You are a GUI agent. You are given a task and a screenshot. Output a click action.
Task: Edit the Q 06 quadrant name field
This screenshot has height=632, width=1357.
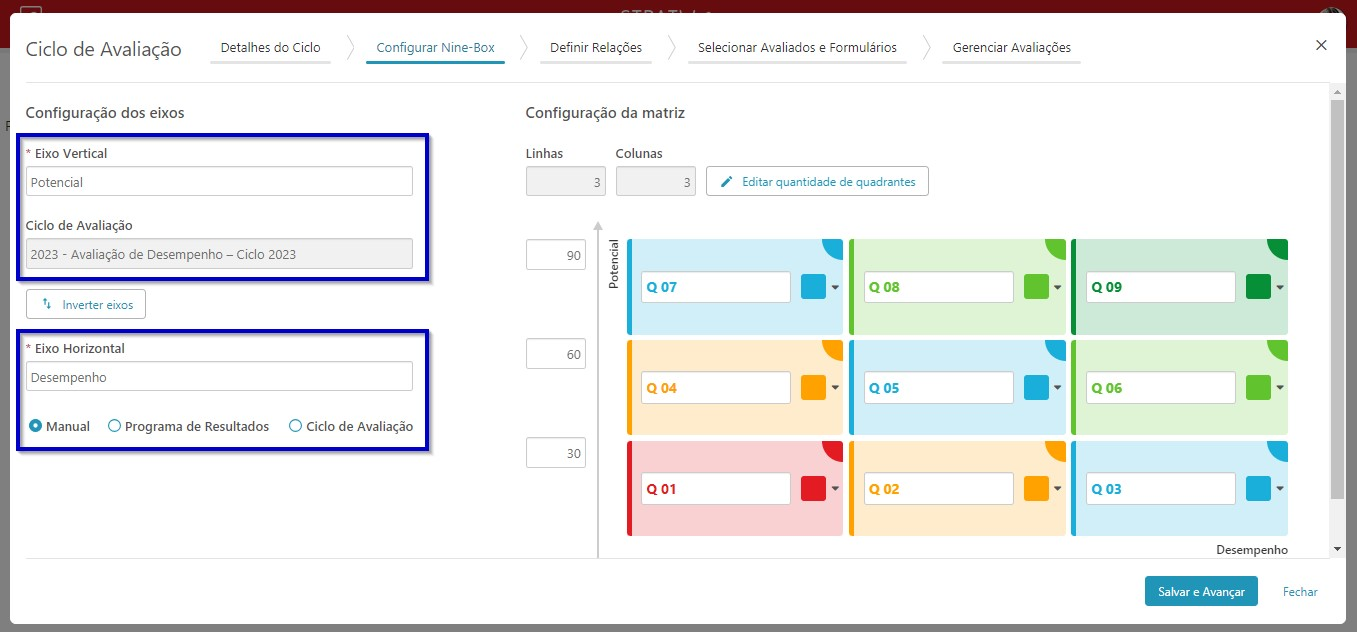[x=1160, y=388]
